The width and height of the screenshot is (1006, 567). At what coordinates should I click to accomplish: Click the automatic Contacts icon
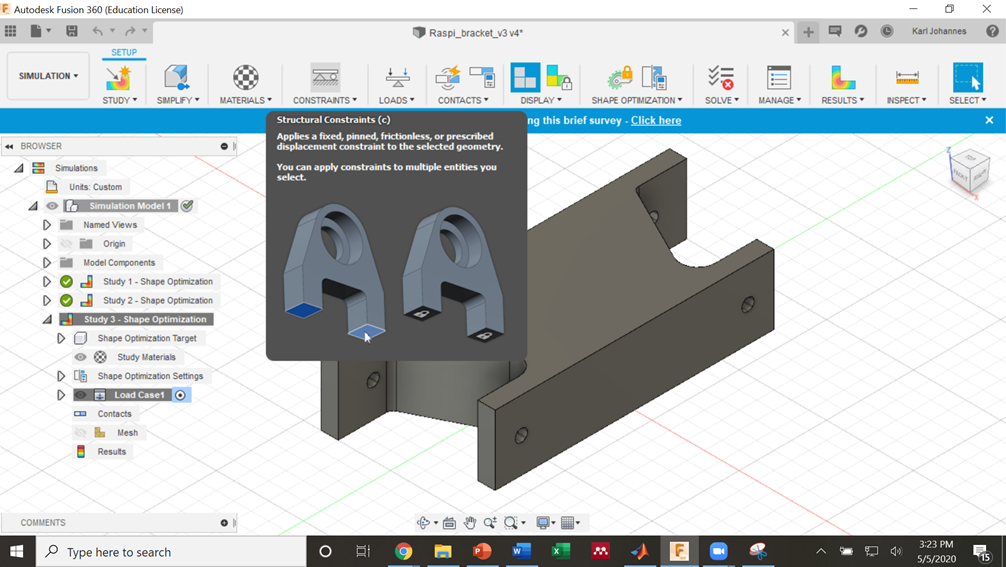tap(448, 78)
